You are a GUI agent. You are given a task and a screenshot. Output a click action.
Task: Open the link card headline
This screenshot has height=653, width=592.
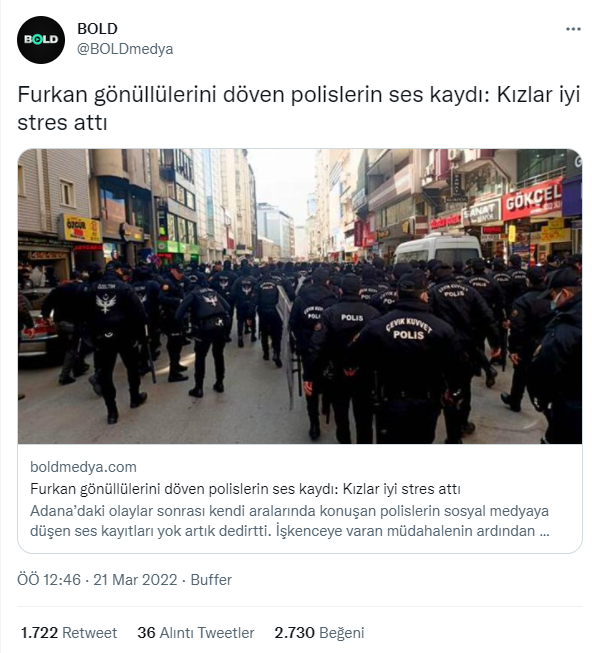245,489
